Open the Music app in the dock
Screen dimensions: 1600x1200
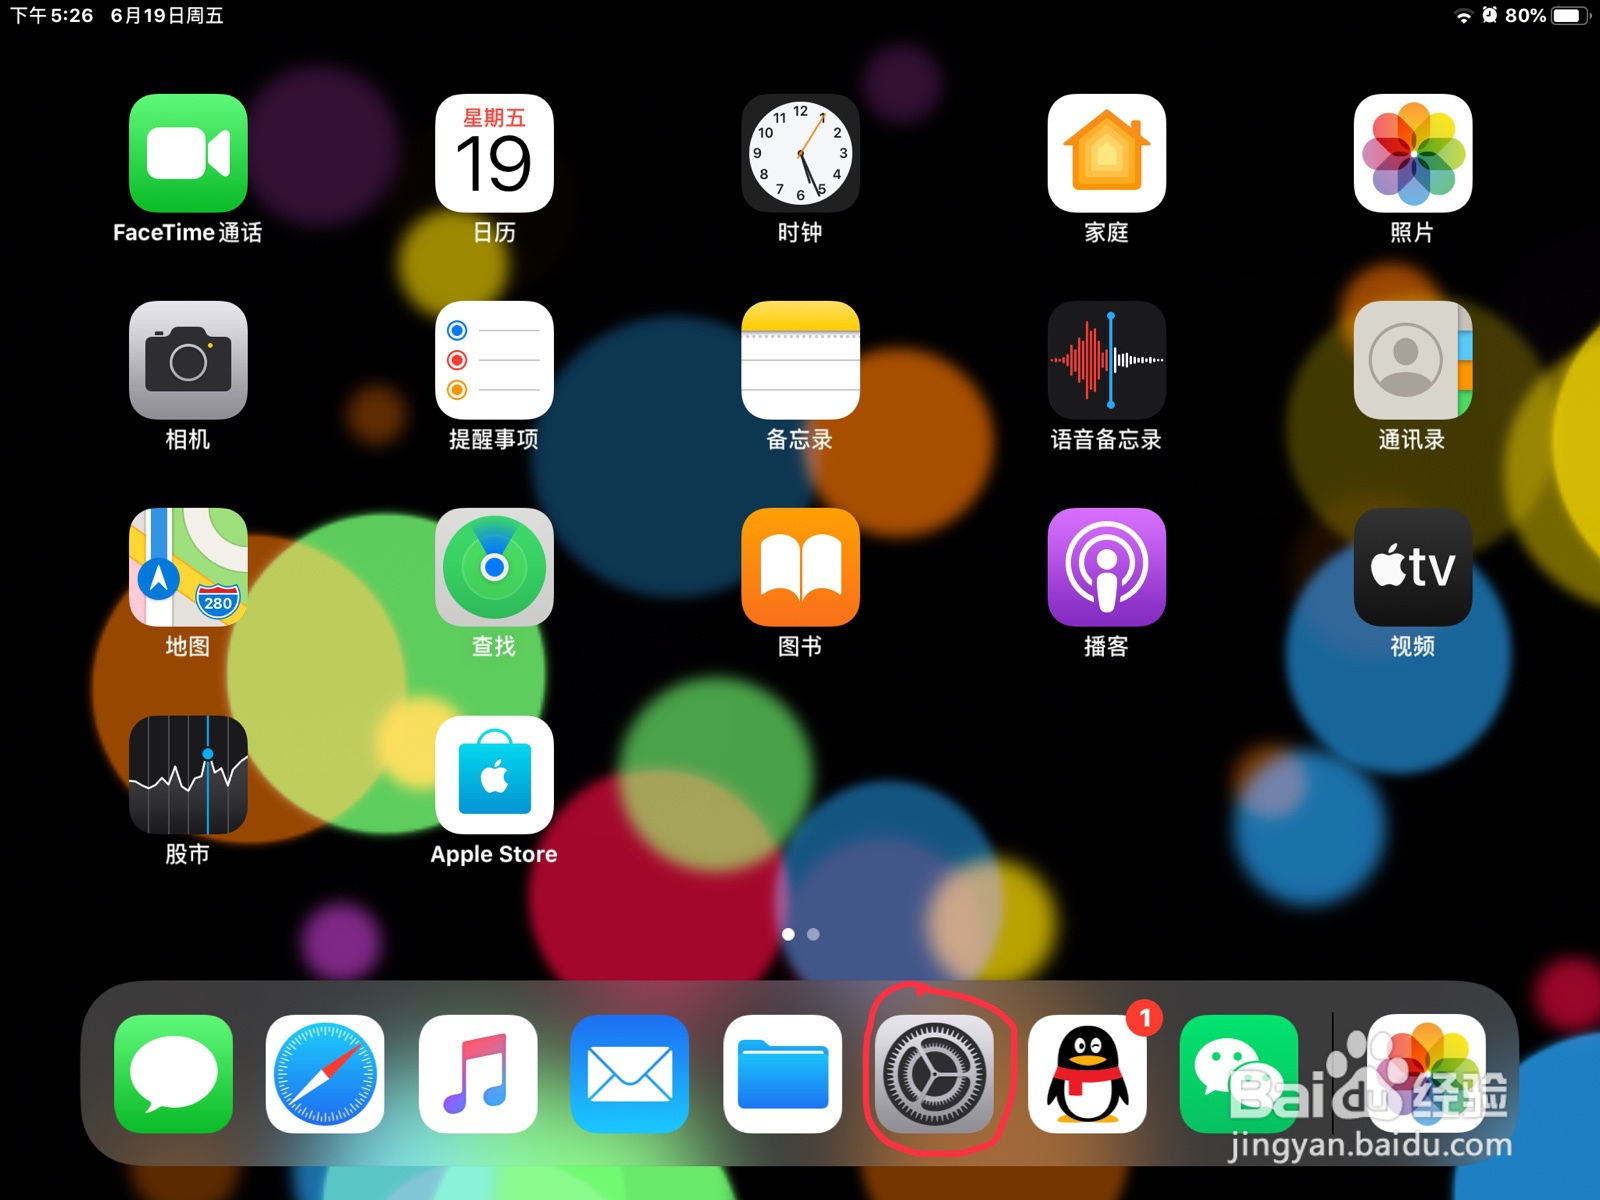[478, 1074]
